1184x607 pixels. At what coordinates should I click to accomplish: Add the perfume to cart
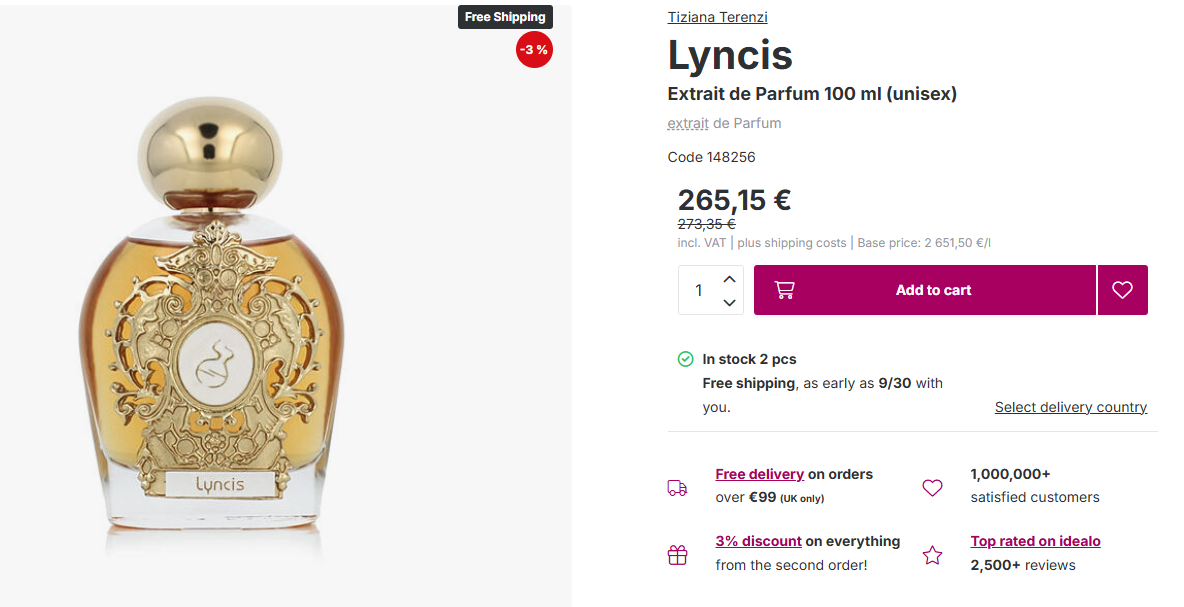pyautogui.click(x=925, y=290)
